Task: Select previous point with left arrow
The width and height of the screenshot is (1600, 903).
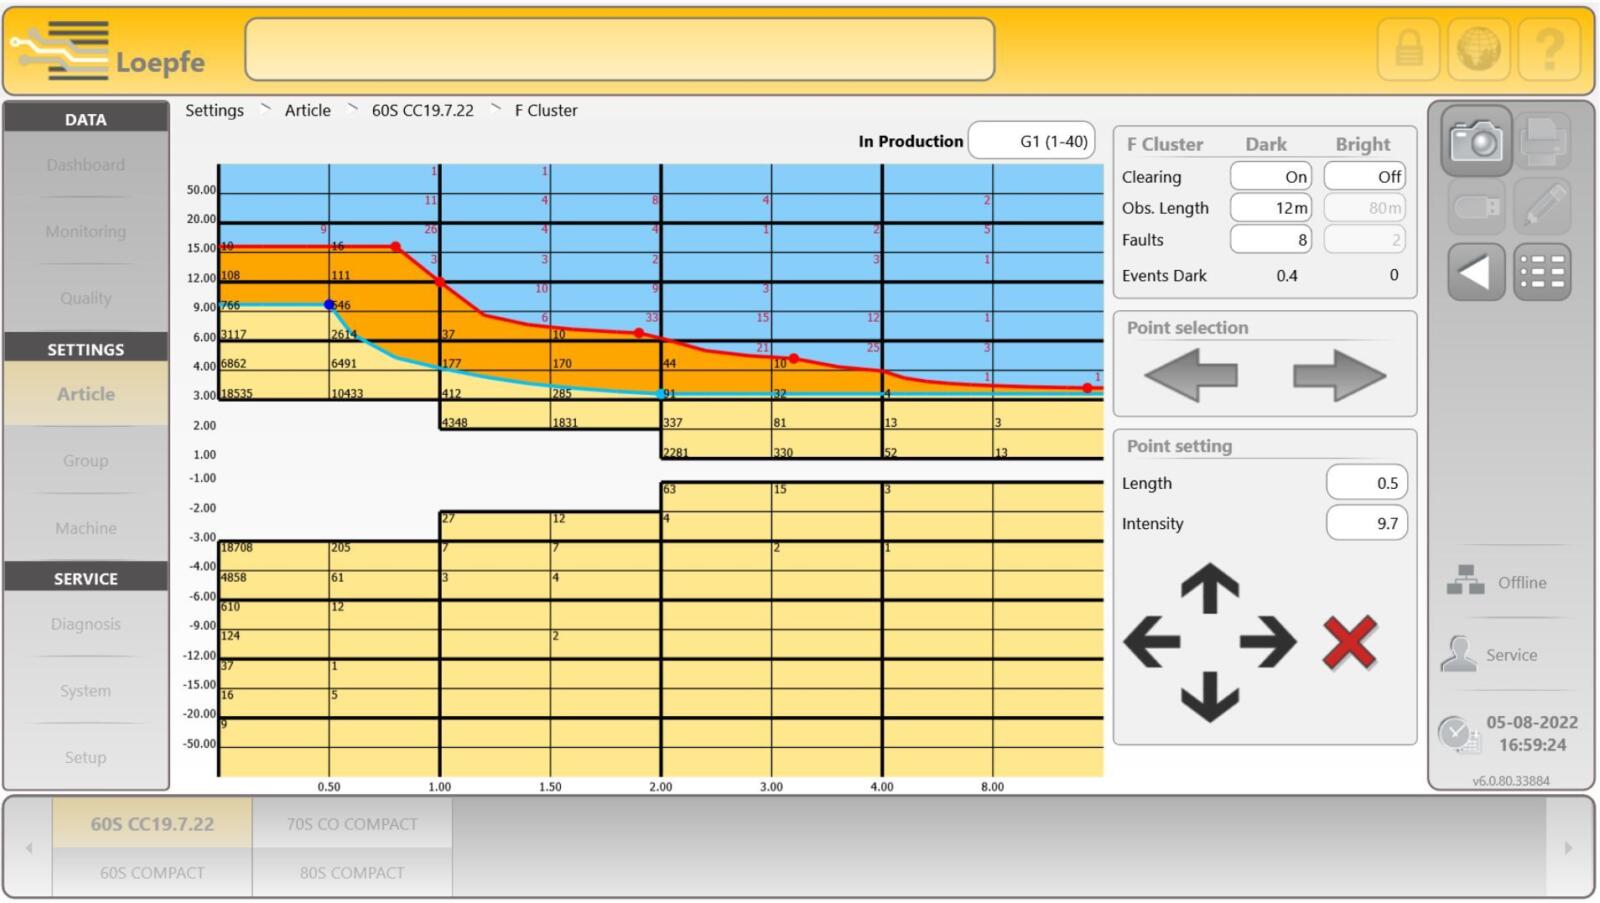Action: tap(1190, 375)
